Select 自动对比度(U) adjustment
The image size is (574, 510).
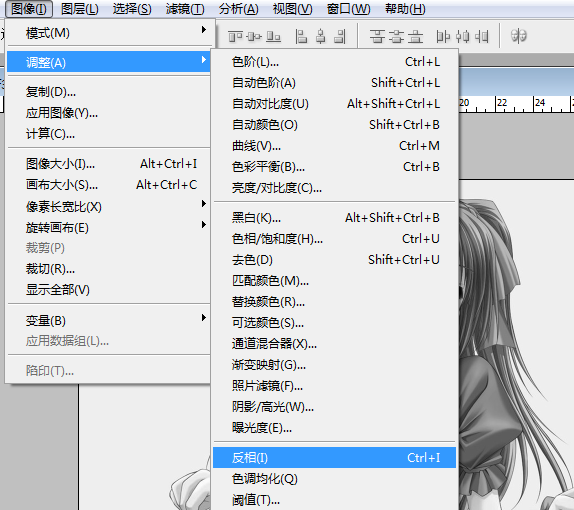tap(335, 104)
